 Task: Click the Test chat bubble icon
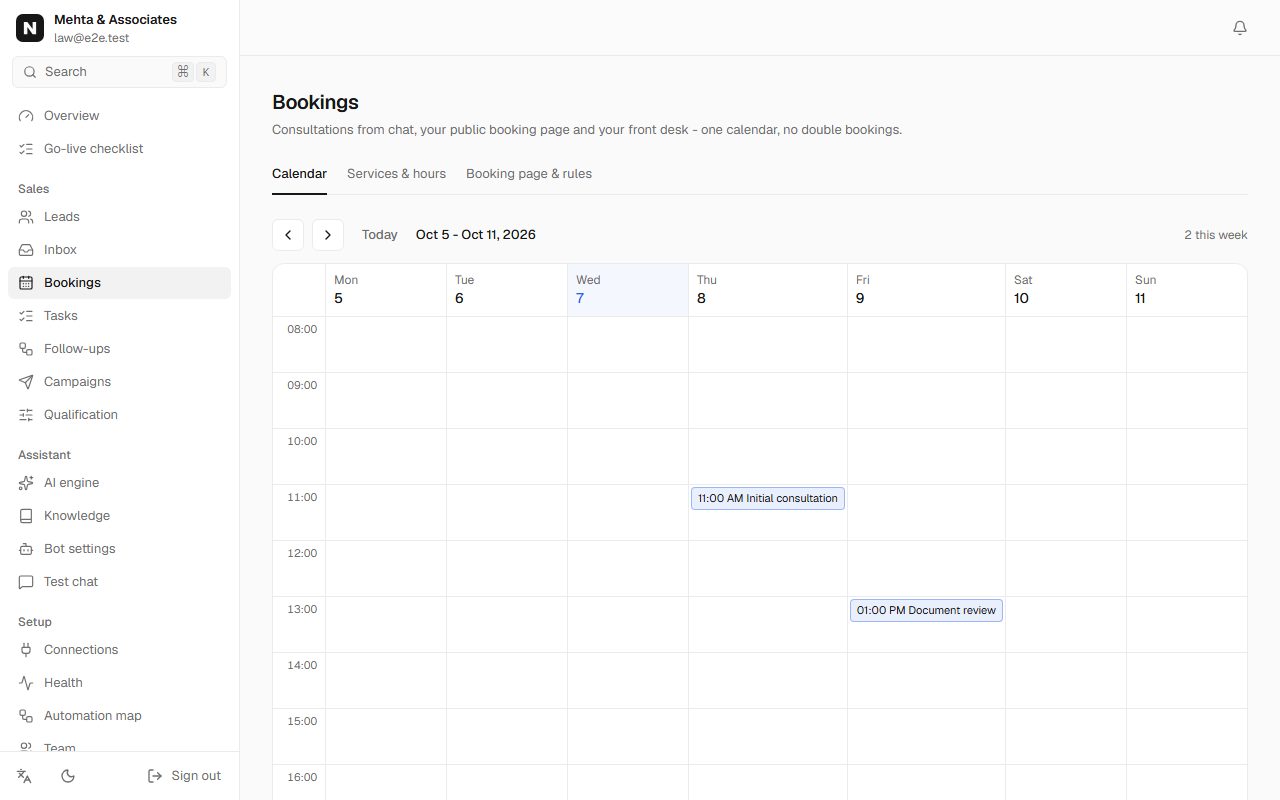point(26,582)
